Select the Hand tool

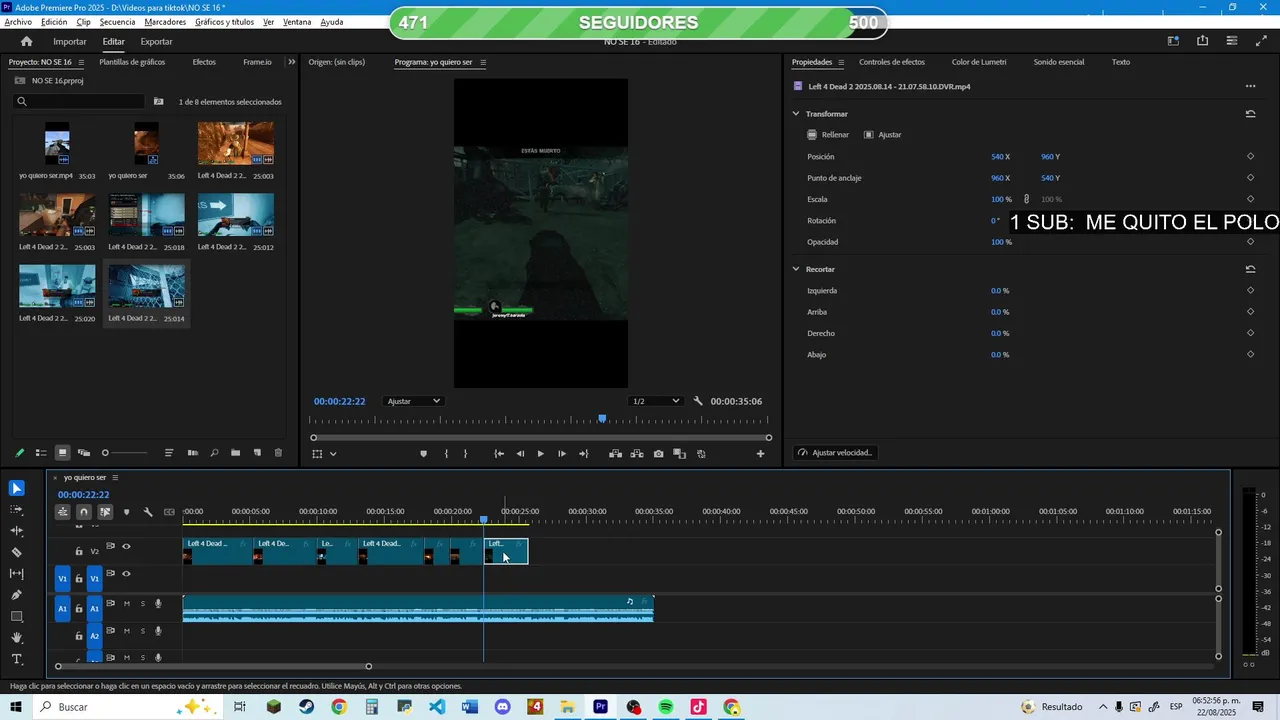(17, 637)
